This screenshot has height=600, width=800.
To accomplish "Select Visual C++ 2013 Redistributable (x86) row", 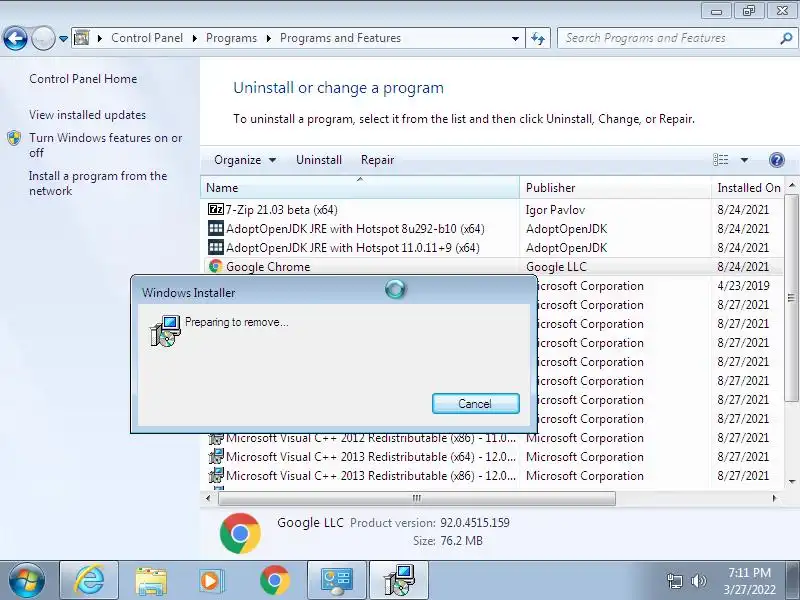I will pyautogui.click(x=492, y=476).
